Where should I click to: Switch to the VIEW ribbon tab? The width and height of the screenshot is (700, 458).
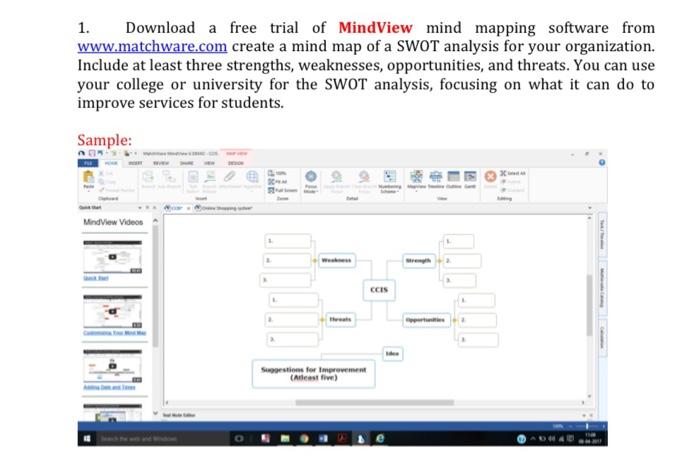tap(209, 163)
